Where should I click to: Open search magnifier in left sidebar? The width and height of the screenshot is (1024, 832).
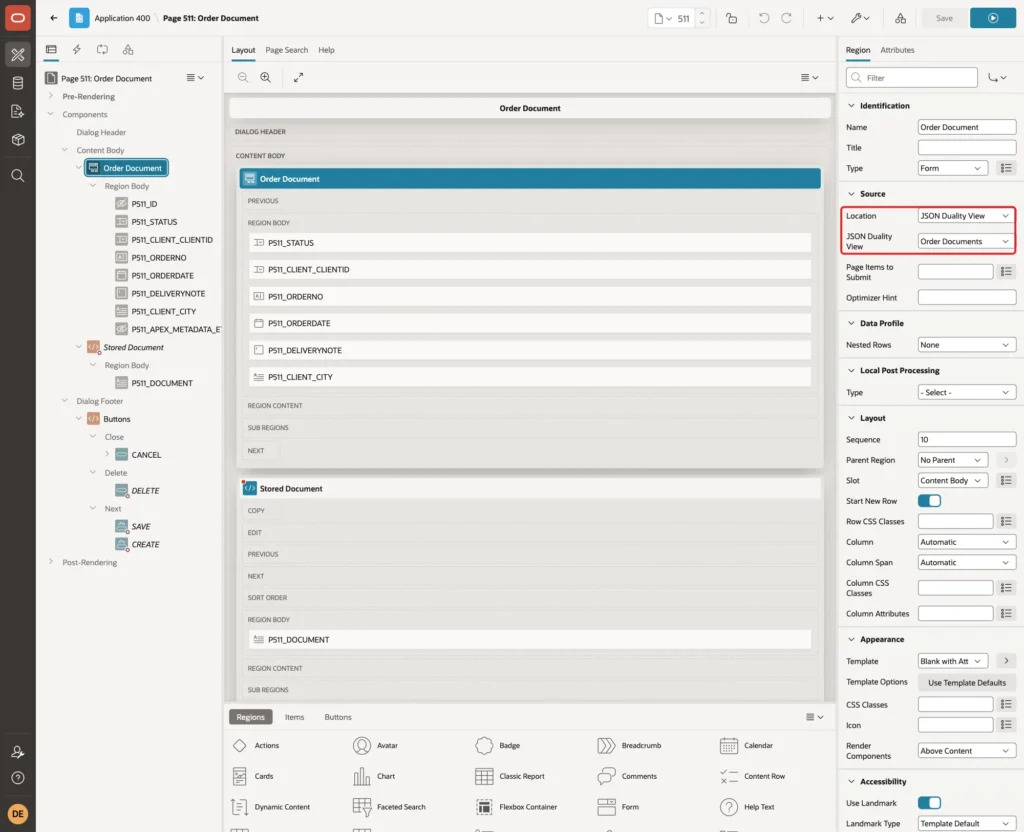click(x=18, y=176)
